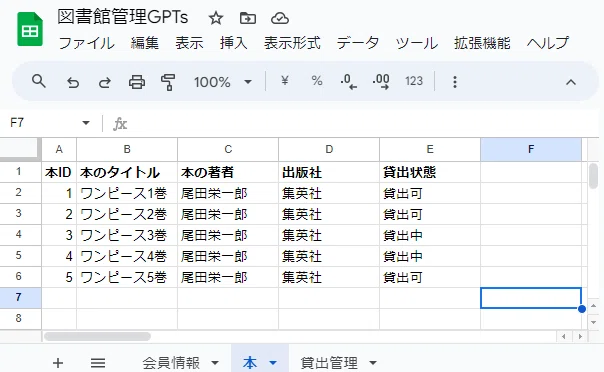Screen dimensions: 604x372
Task: Click the move to folder icon
Action: click(248, 18)
